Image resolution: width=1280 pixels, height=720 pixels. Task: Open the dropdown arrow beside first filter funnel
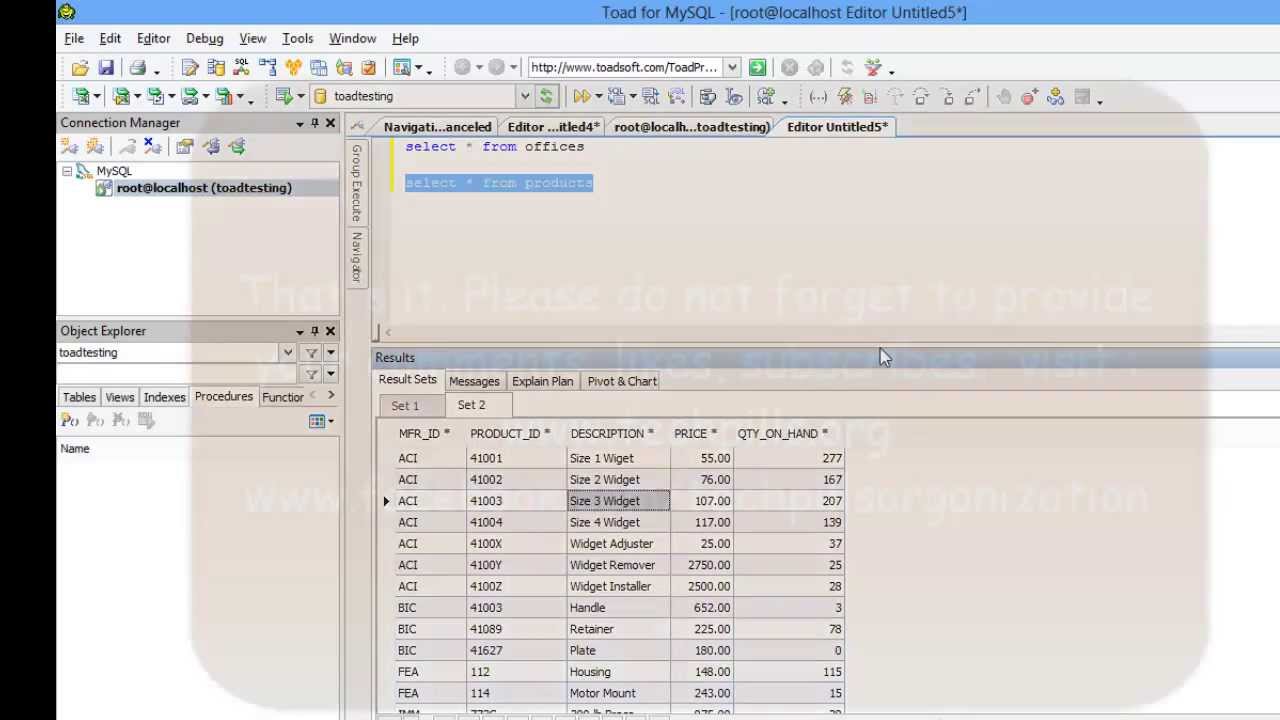click(331, 353)
